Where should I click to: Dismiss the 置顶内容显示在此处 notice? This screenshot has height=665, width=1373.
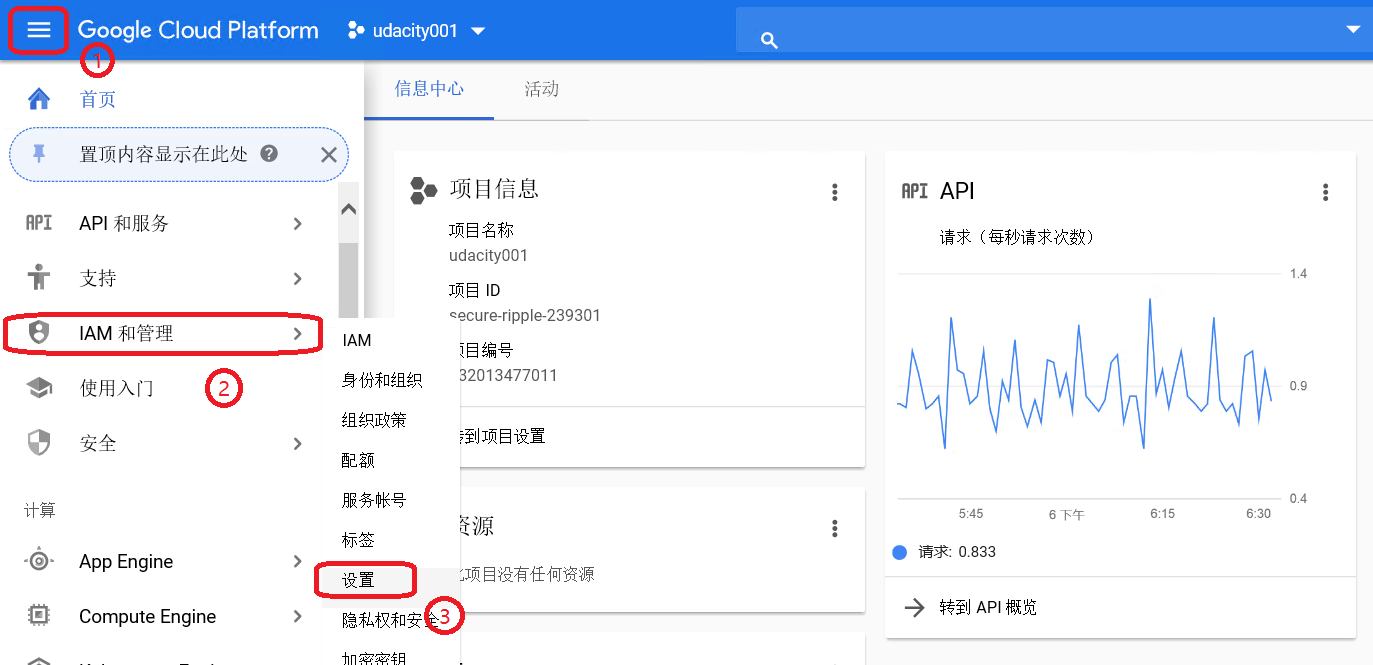point(328,154)
